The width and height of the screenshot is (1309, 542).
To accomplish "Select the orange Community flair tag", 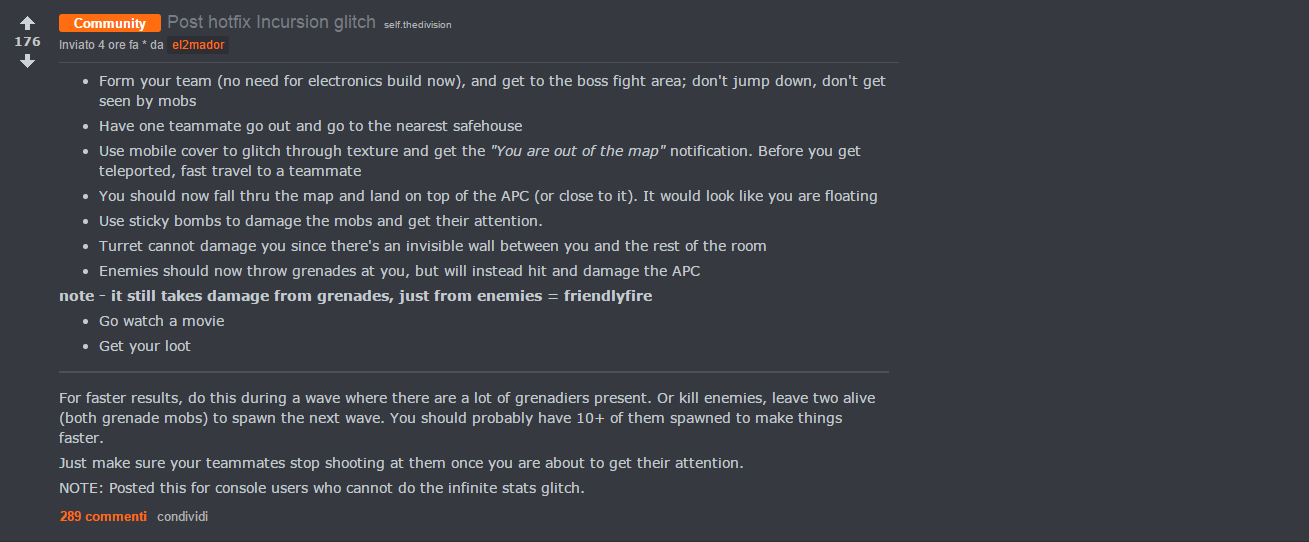I will coord(109,23).
